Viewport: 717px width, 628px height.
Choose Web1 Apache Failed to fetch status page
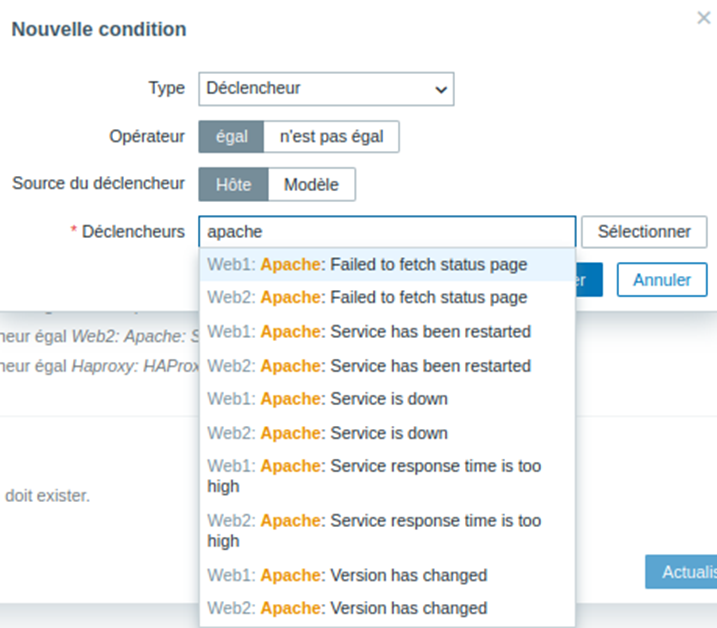click(x=367, y=265)
